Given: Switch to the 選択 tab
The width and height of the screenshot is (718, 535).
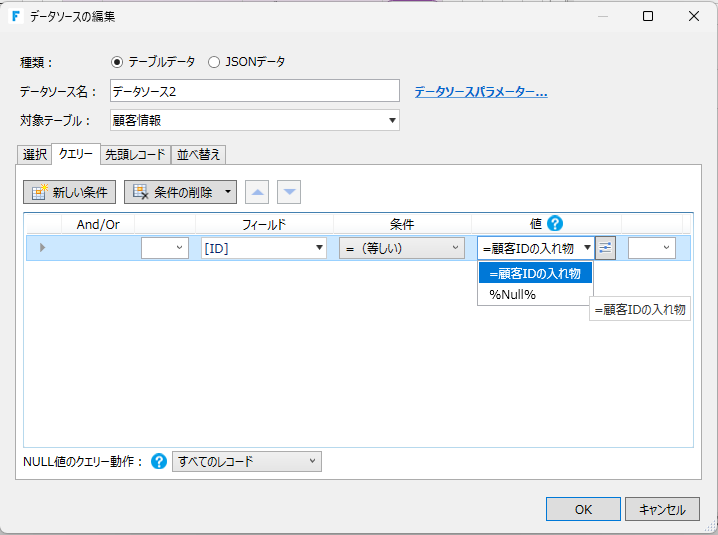Looking at the screenshot, I should click(x=35, y=154).
